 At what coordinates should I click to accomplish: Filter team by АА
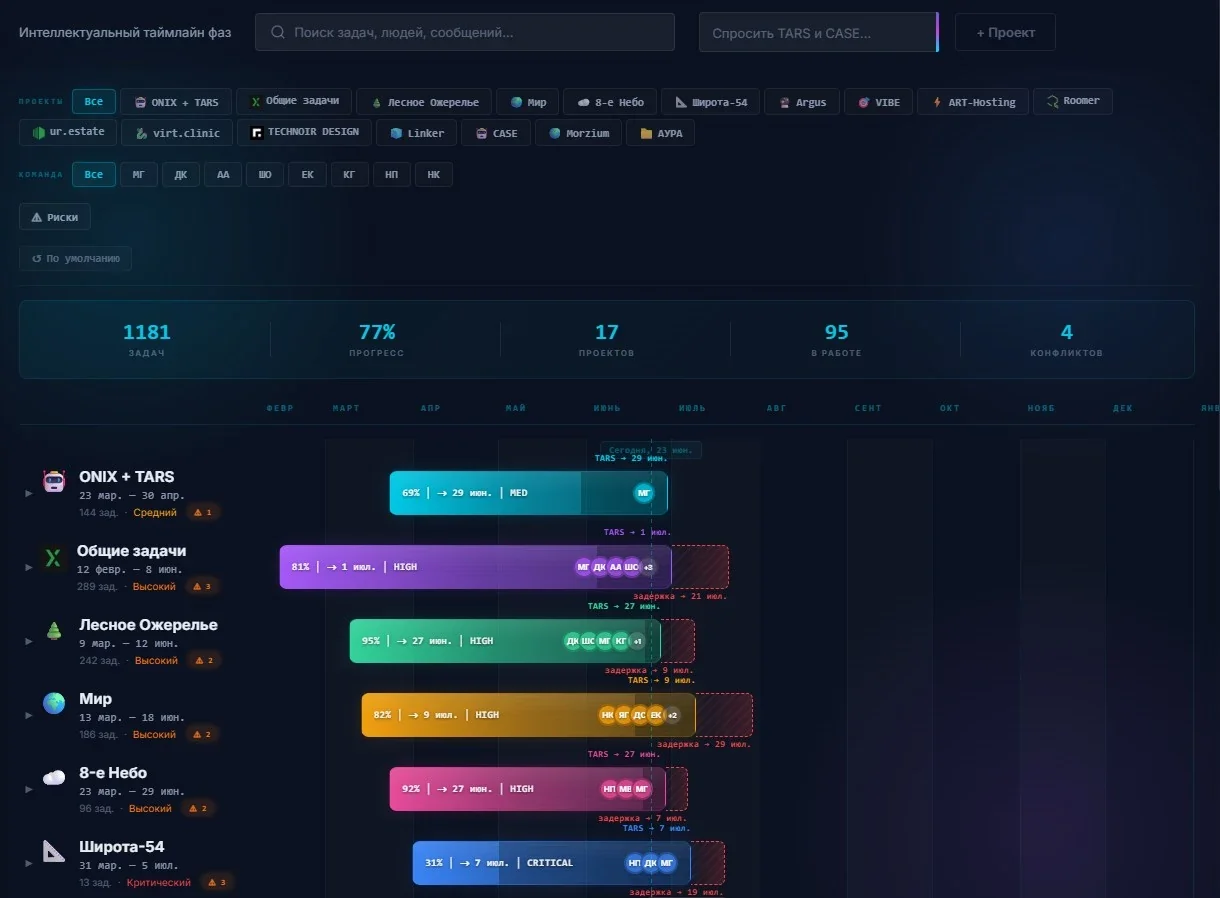(x=223, y=175)
